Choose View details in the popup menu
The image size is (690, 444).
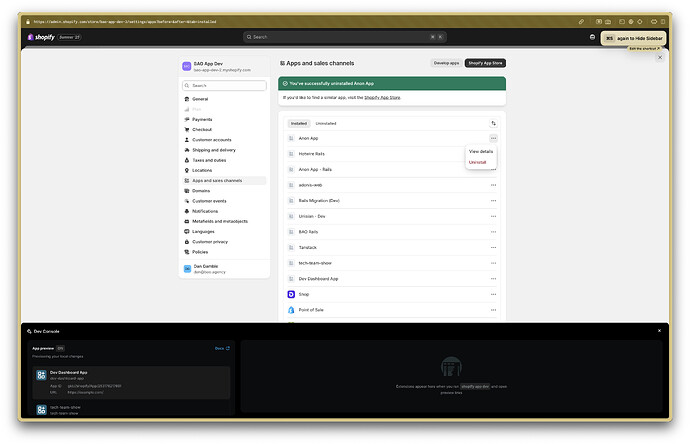coord(481,151)
